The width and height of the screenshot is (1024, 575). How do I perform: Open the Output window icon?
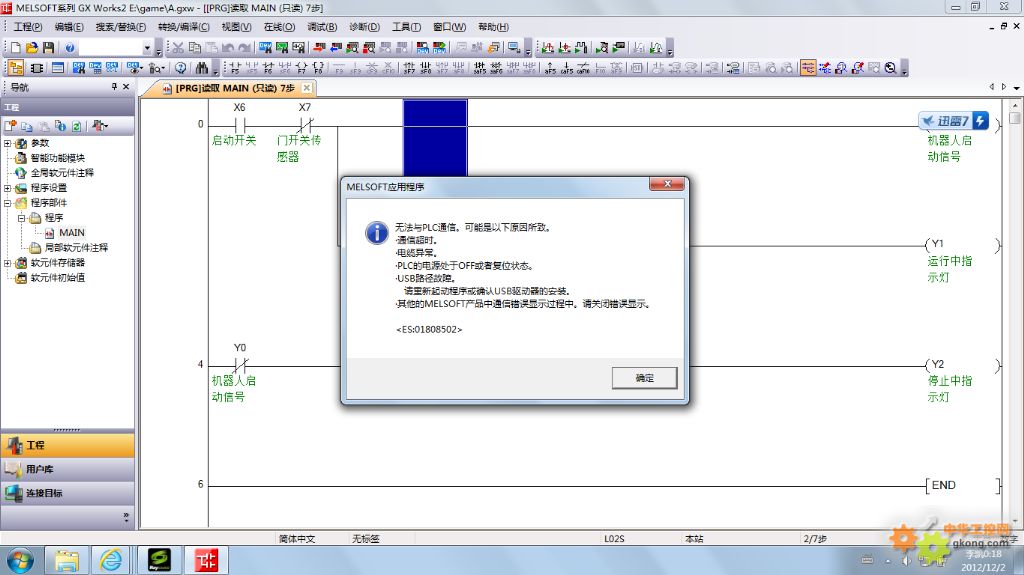point(58,68)
